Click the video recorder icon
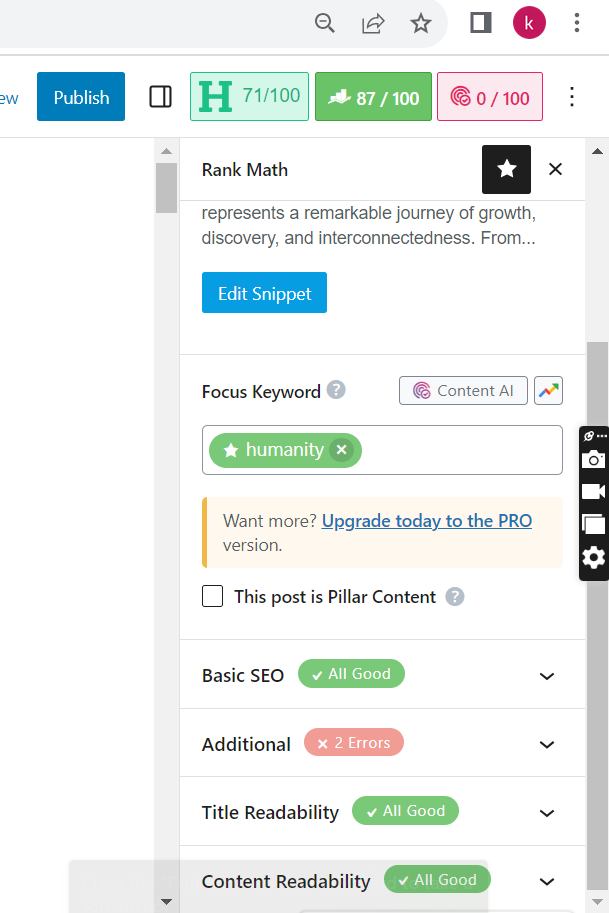Screen dimensions: 609x913 tap(594, 491)
